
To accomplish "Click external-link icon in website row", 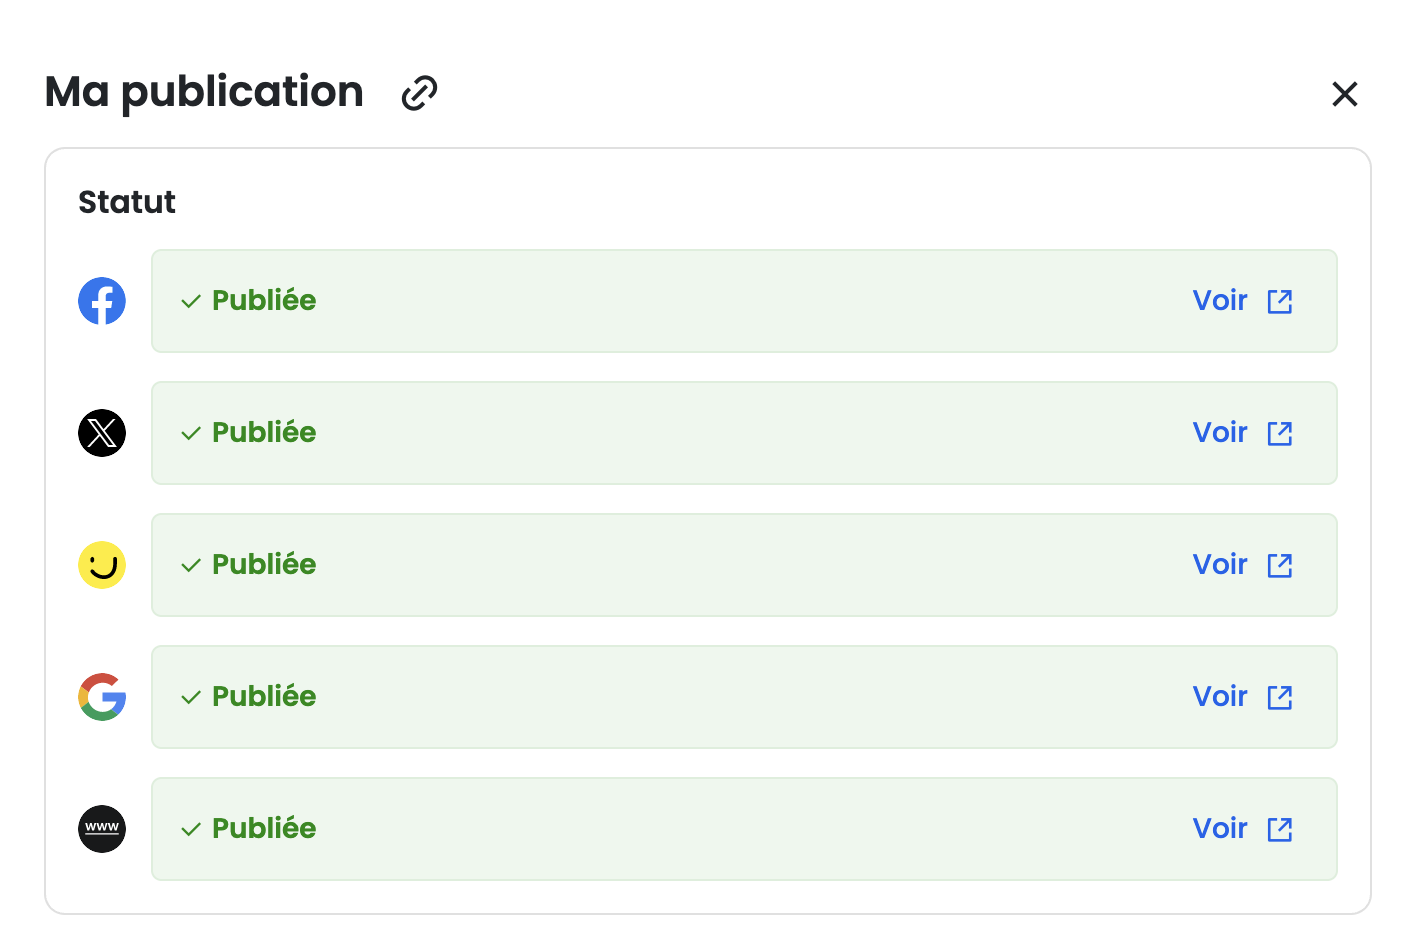I will coord(1280,830).
